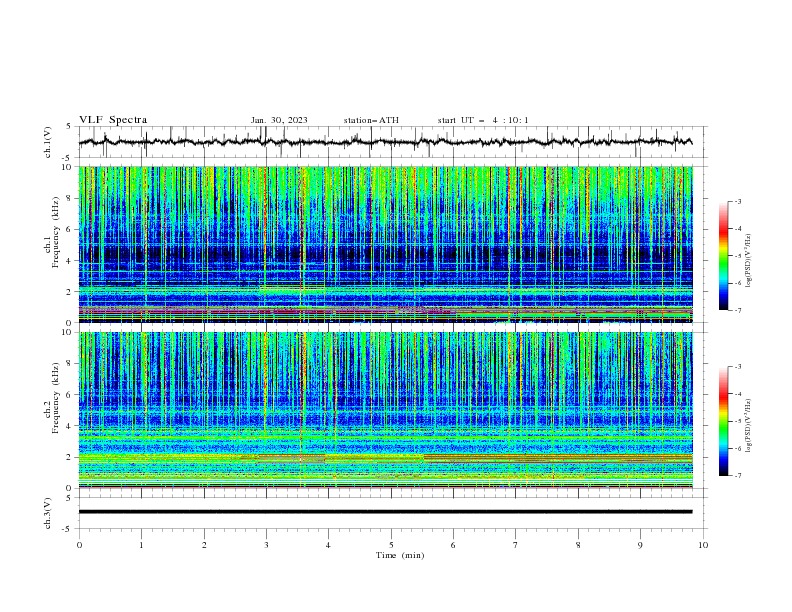Image resolution: width=792 pixels, height=612 pixels.
Task: Click the "5" volt tick of ch.1 waveform
Action: coord(69,127)
